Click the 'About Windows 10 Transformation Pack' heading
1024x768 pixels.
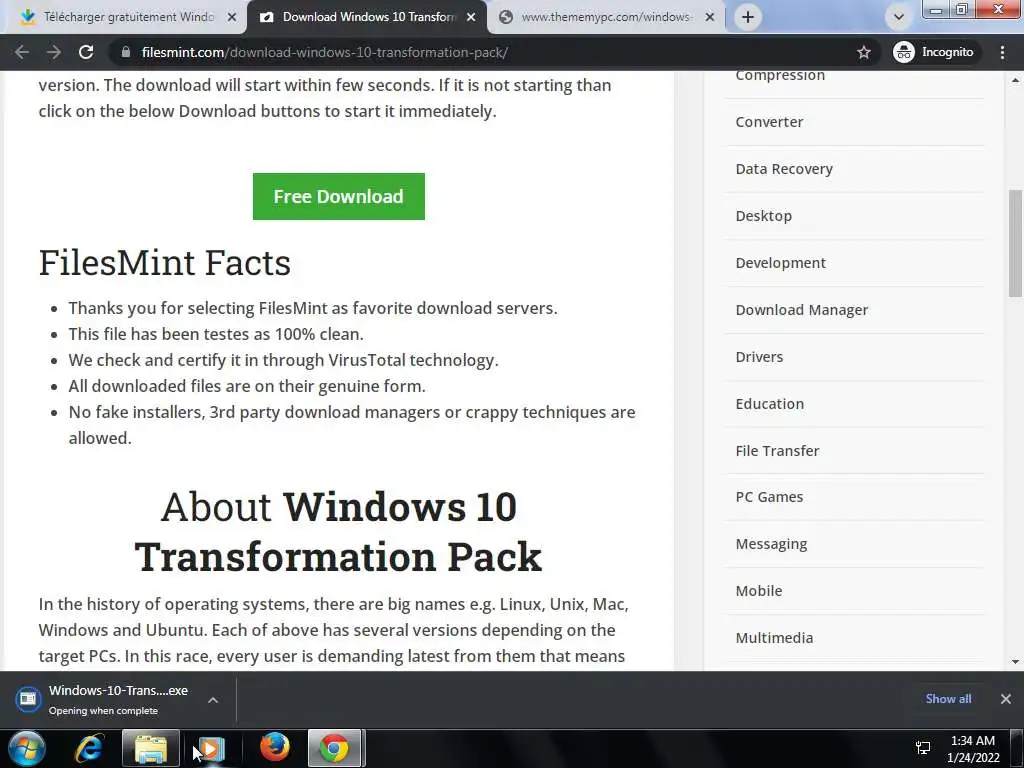coord(338,532)
